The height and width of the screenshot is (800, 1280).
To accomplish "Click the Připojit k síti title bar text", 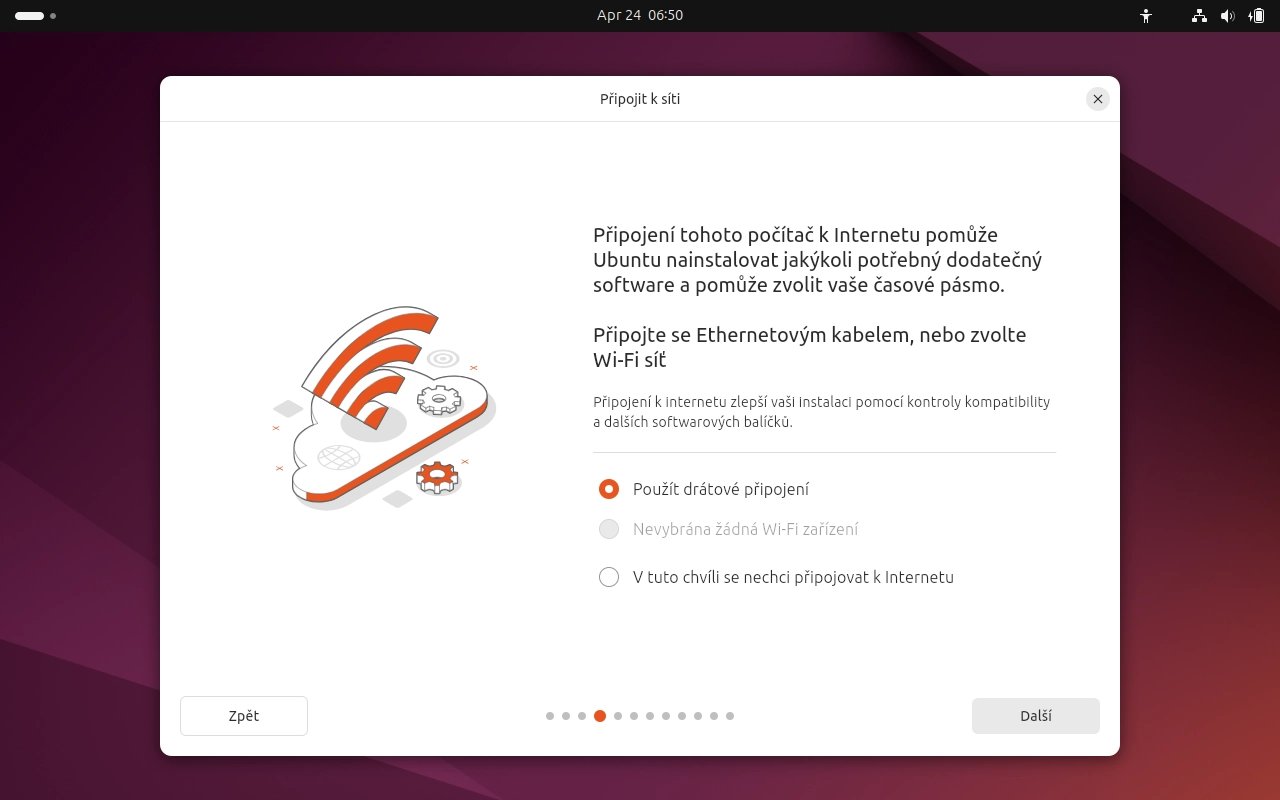I will [640, 99].
